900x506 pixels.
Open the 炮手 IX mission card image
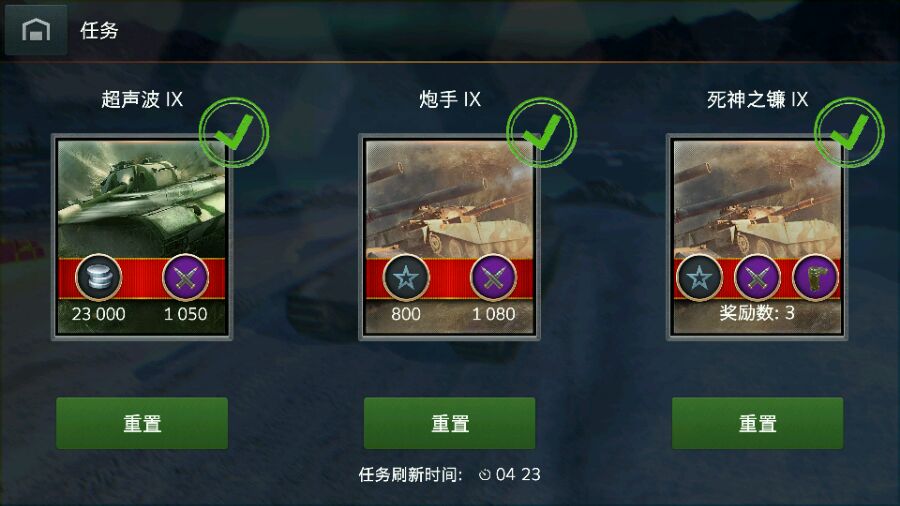[x=449, y=237]
